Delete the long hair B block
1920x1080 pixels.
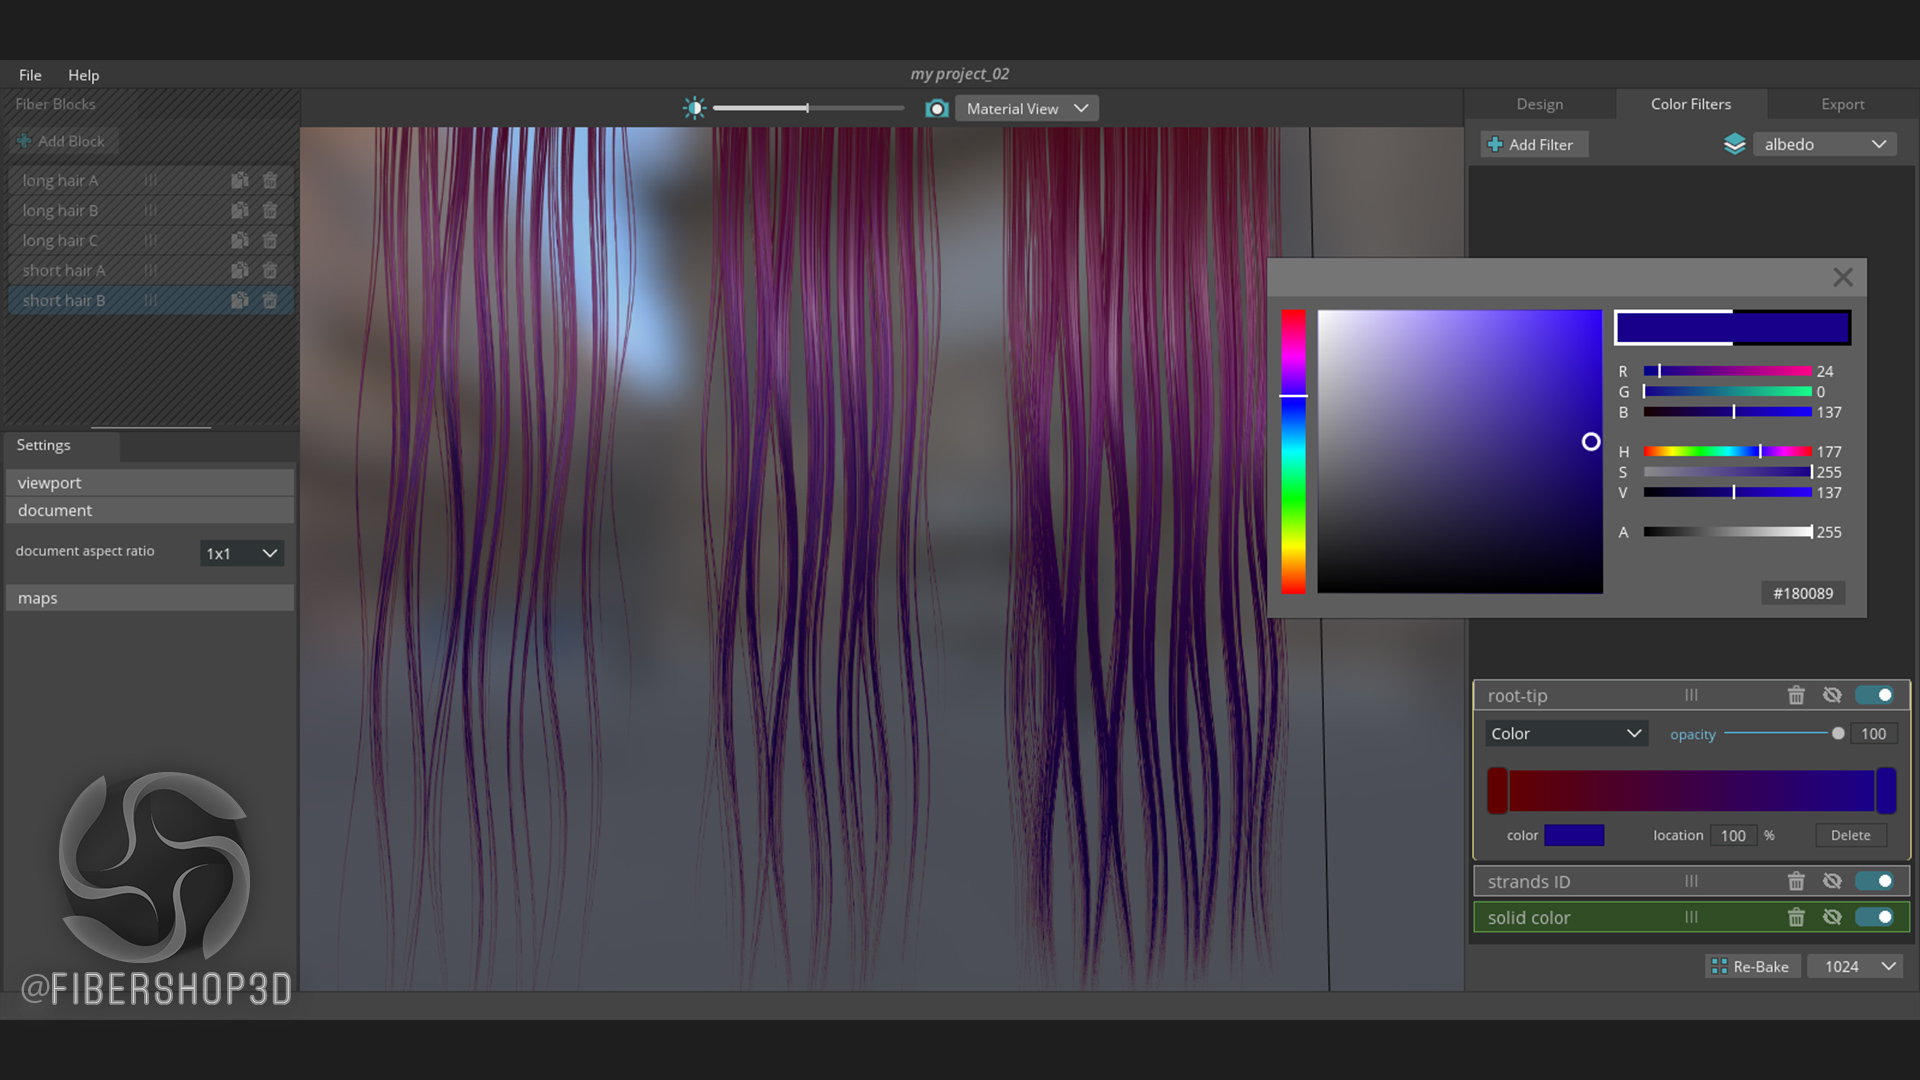coord(270,211)
